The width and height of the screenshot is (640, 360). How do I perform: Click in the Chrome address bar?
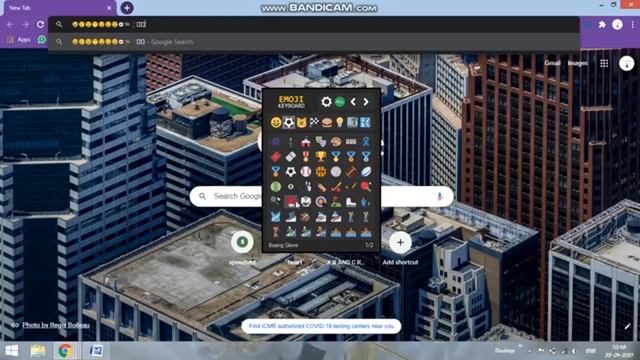pos(313,24)
